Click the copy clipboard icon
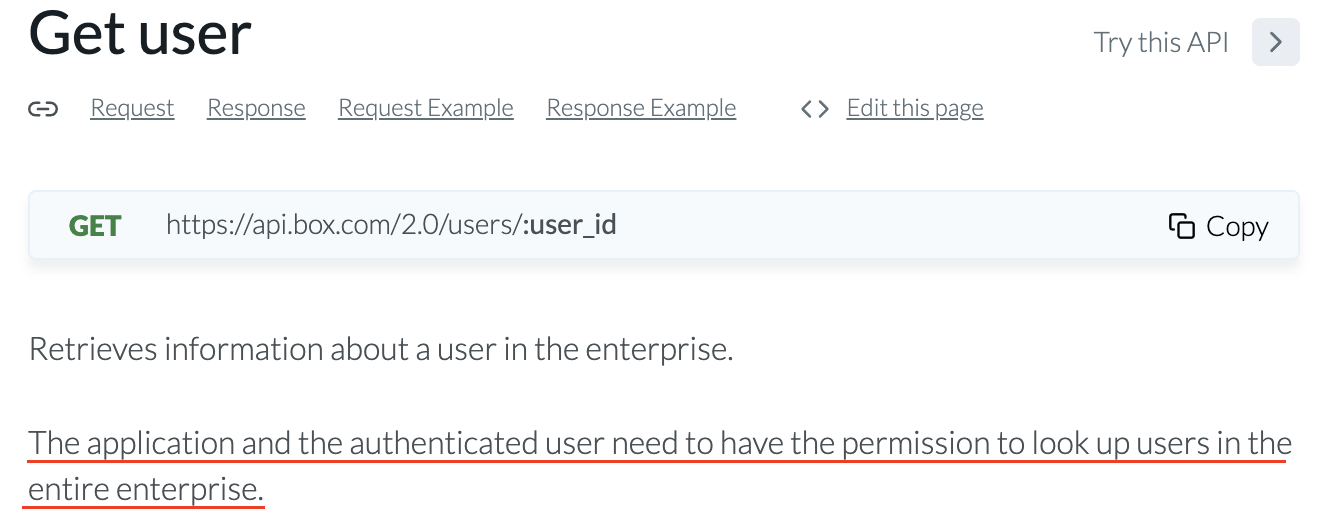 [1181, 226]
